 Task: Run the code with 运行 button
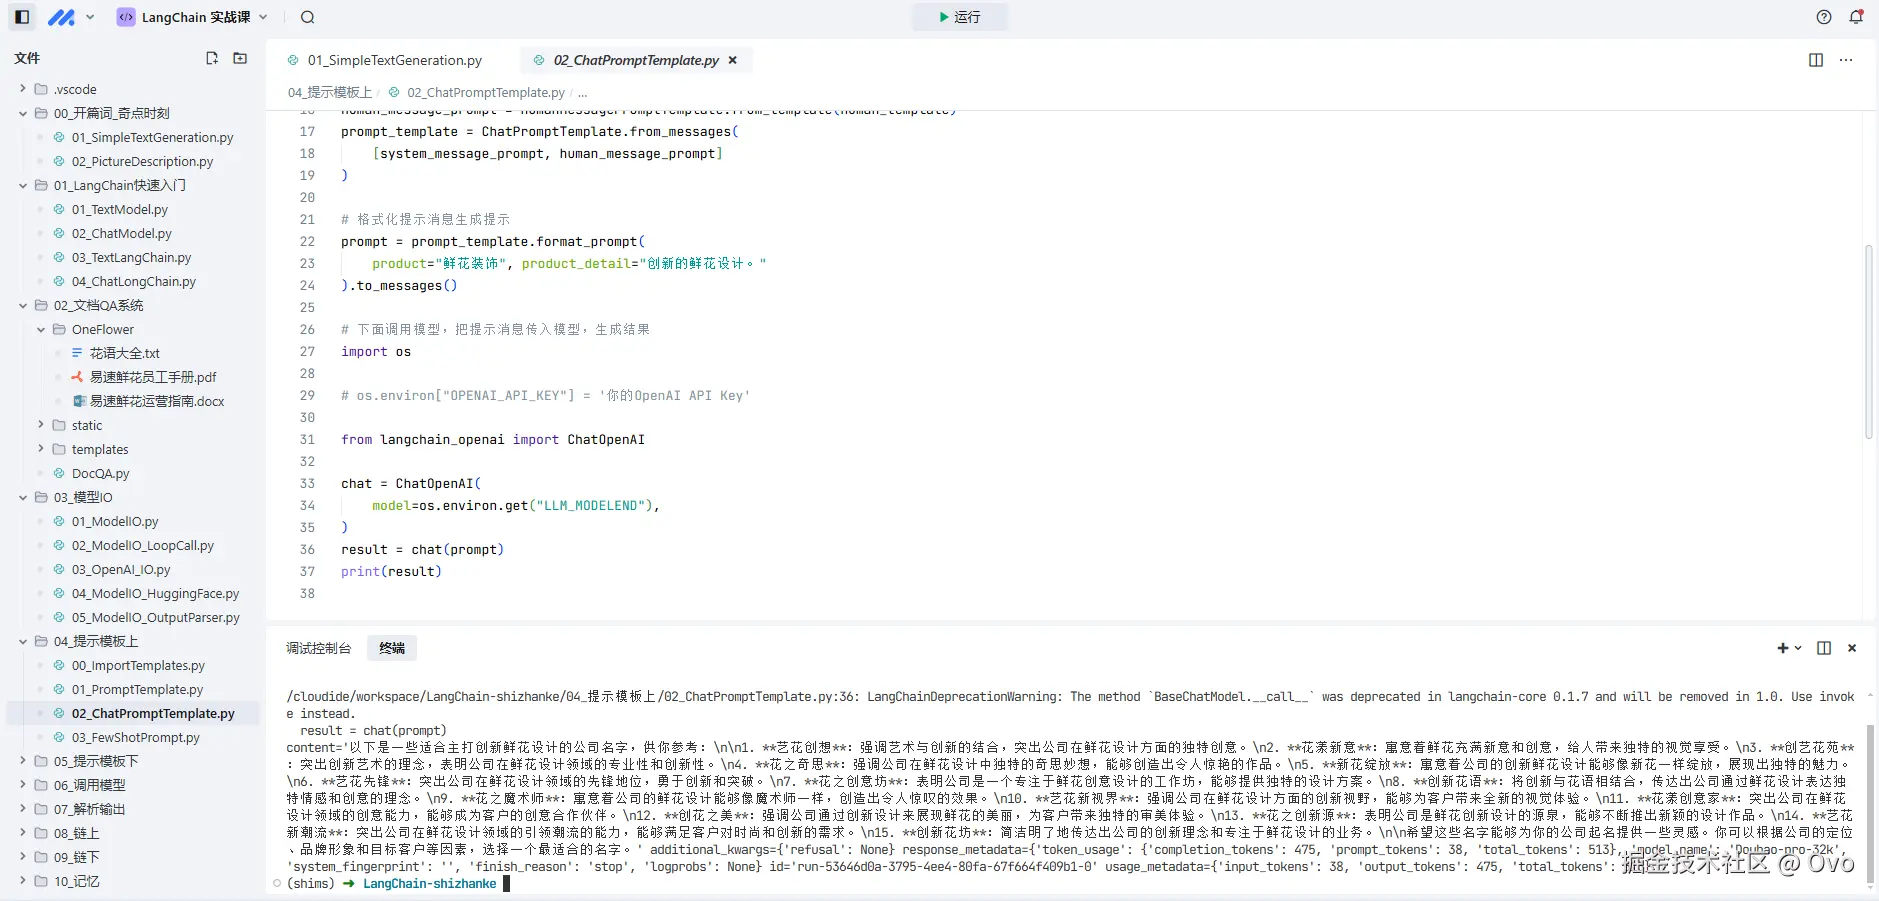click(959, 17)
